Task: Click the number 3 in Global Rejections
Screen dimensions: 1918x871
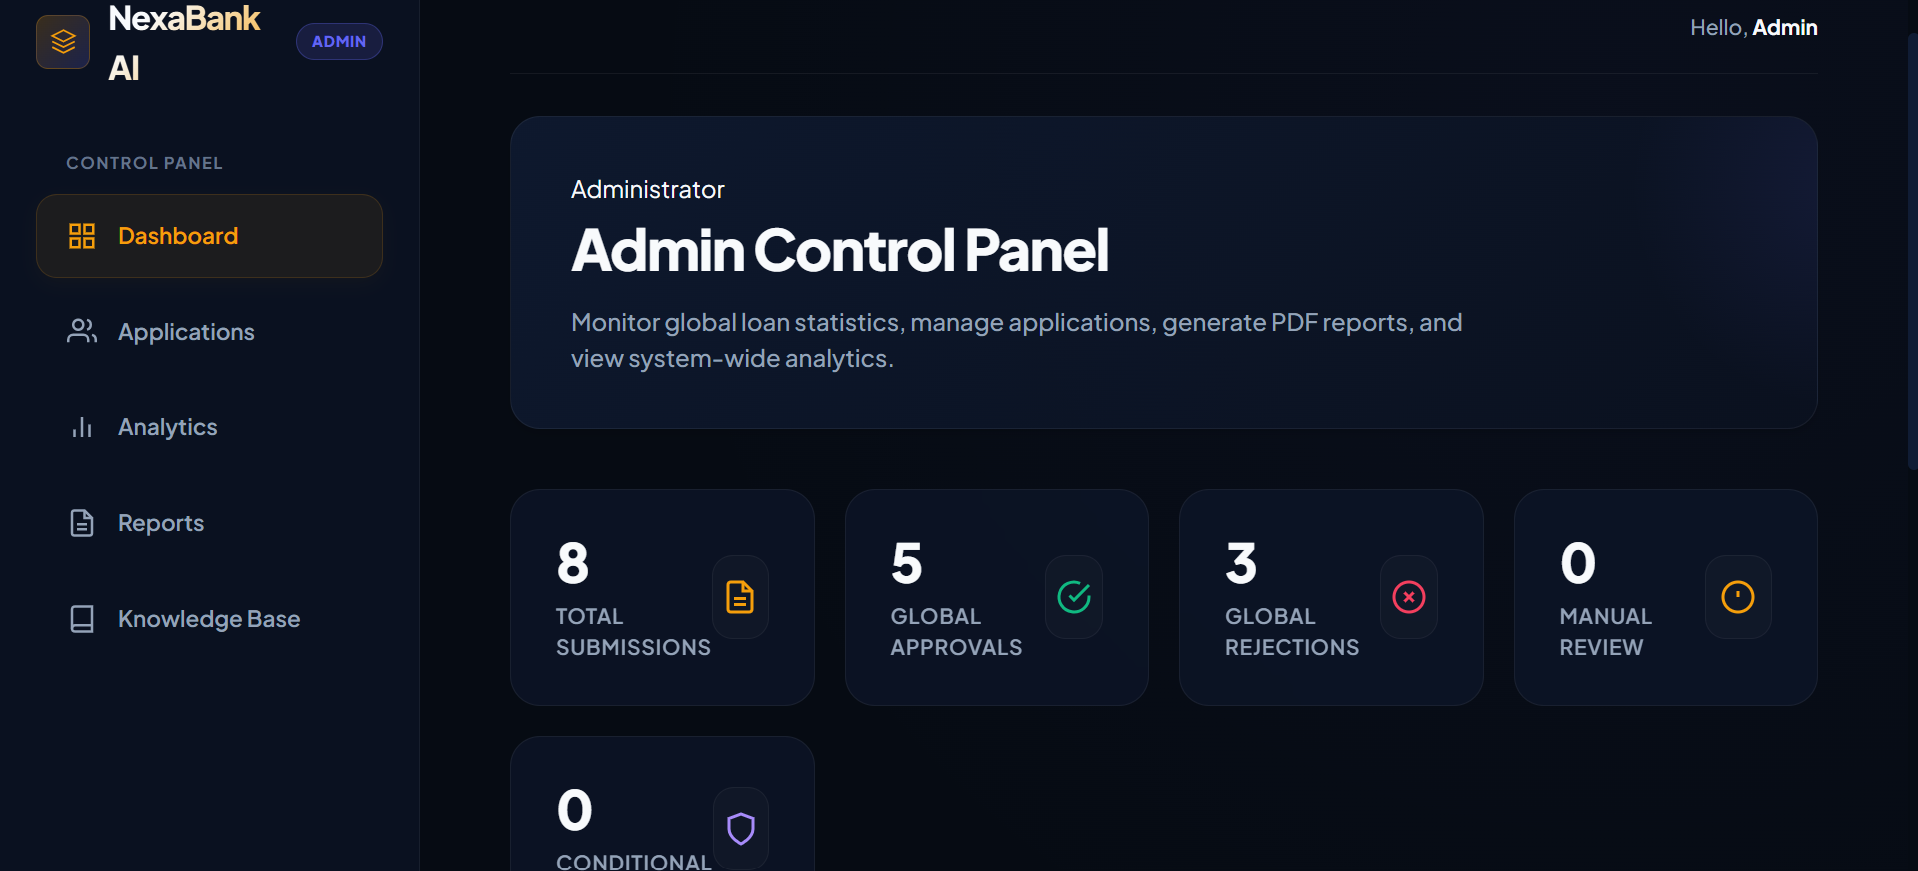Action: pos(1241,563)
